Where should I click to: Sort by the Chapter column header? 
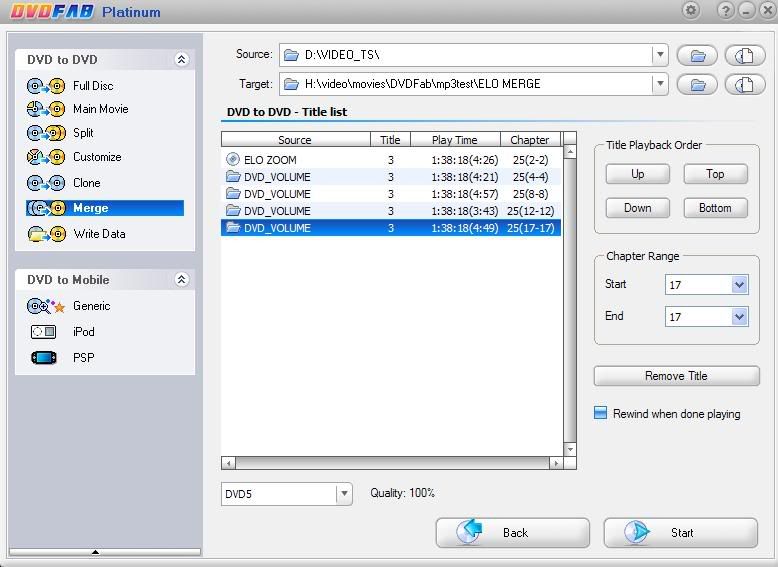click(530, 140)
